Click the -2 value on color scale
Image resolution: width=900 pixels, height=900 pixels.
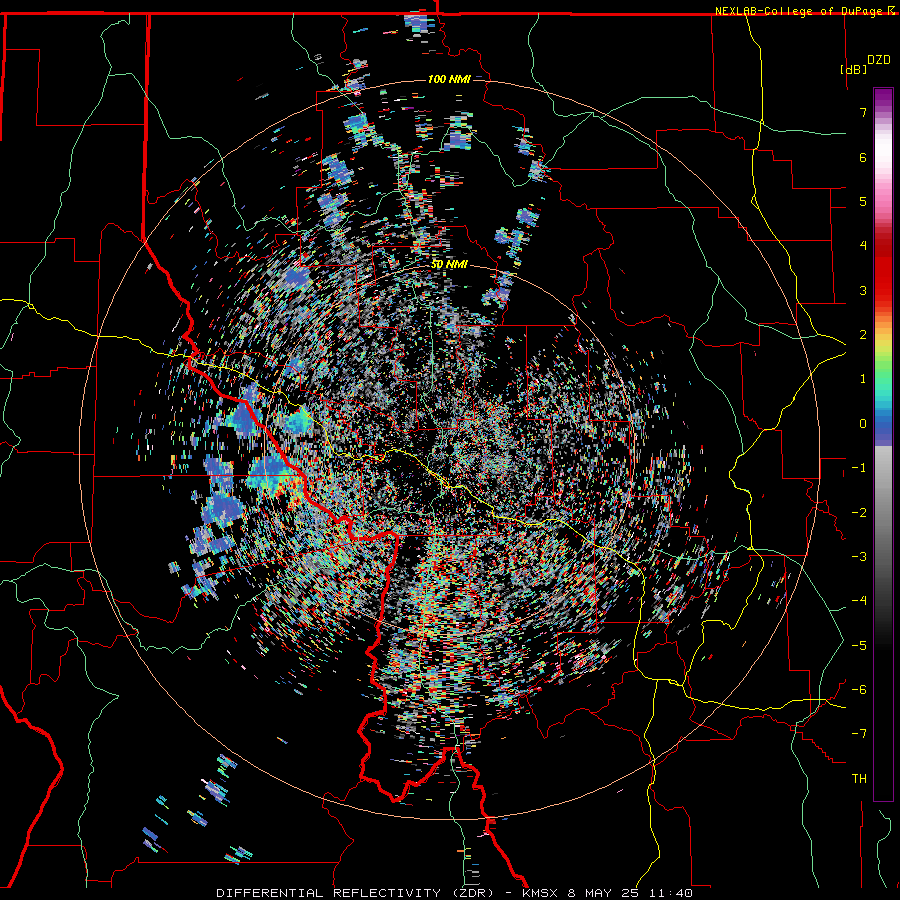click(859, 513)
